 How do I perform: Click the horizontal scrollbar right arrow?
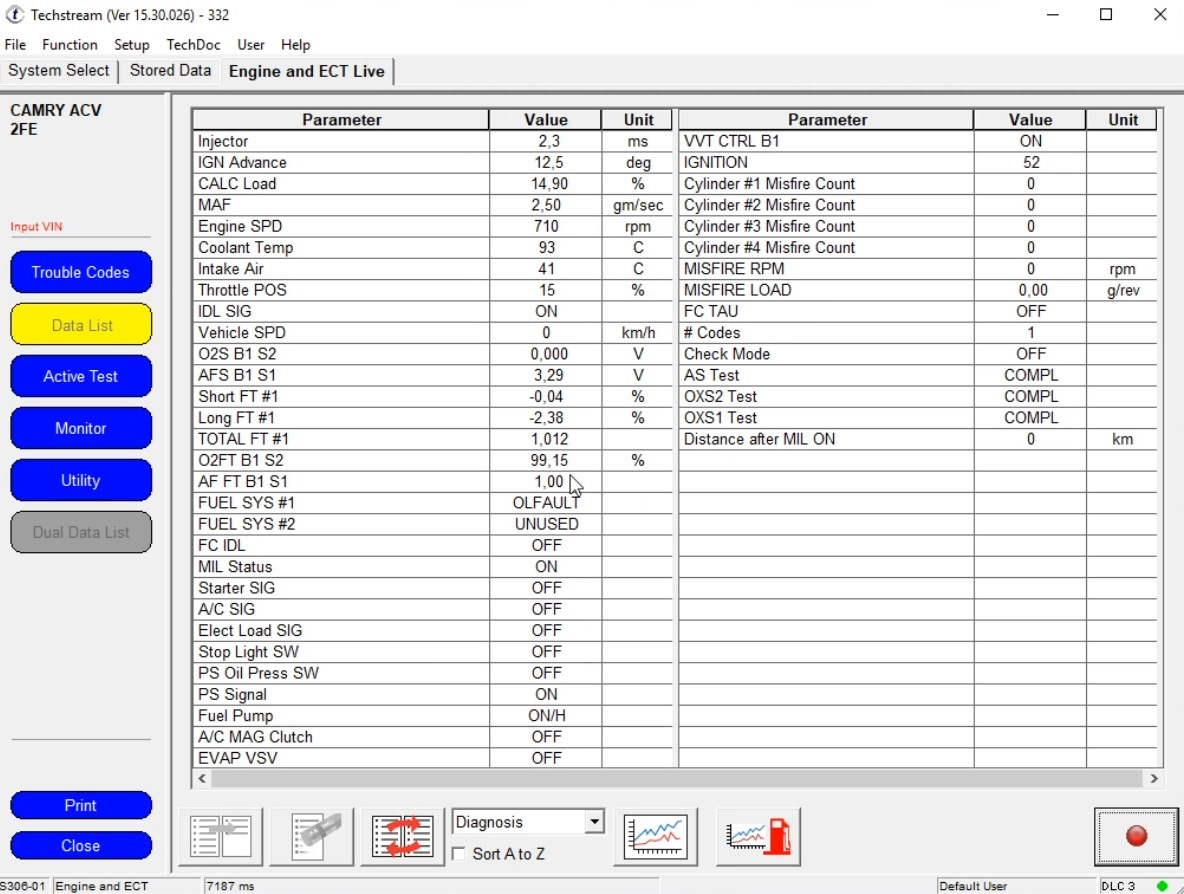coord(1154,778)
